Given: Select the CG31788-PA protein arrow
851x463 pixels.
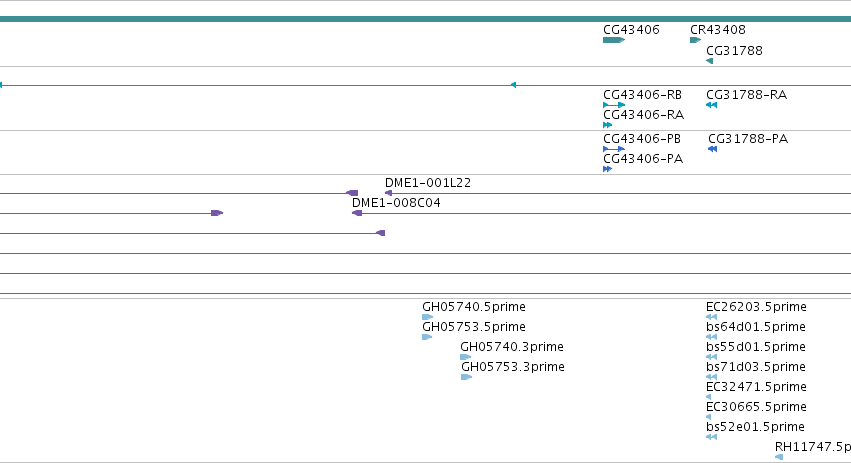Looking at the screenshot, I should (713, 149).
